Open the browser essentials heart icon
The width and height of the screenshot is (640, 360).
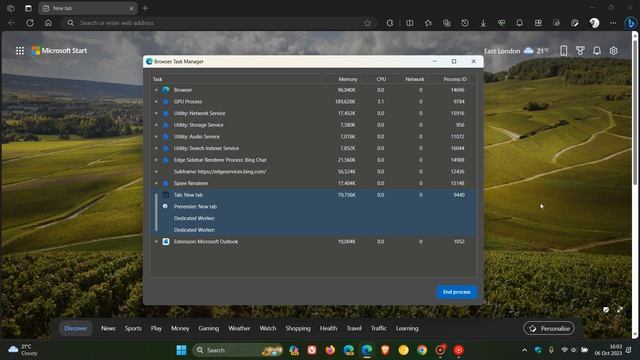[501, 23]
